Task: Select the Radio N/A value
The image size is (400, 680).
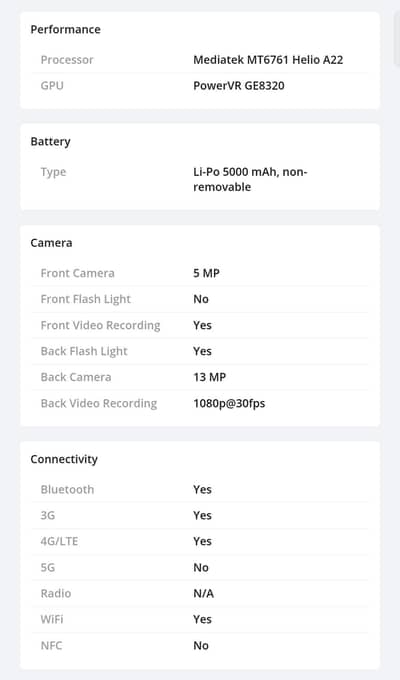Action: coord(203,593)
